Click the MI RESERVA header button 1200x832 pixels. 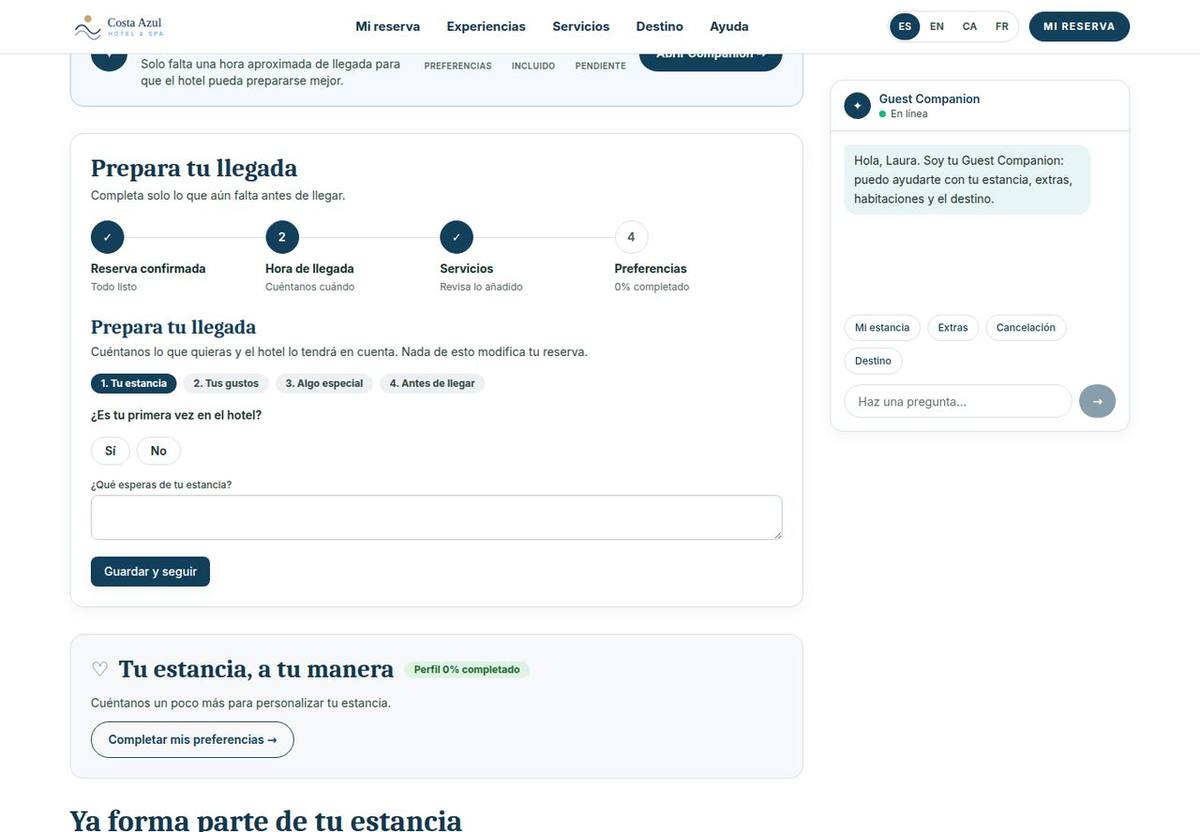(1079, 27)
